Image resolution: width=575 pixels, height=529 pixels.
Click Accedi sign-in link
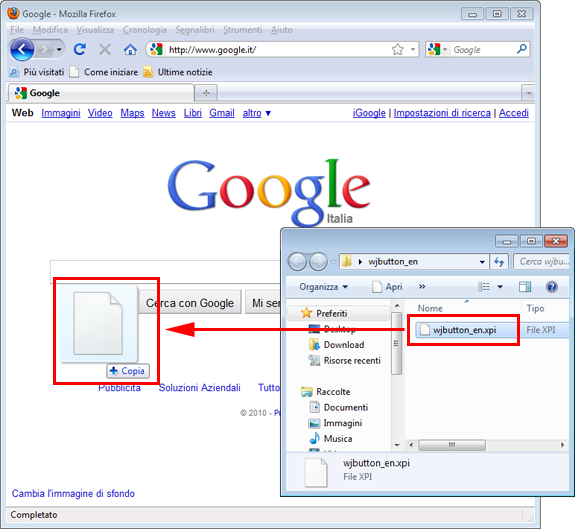point(514,113)
